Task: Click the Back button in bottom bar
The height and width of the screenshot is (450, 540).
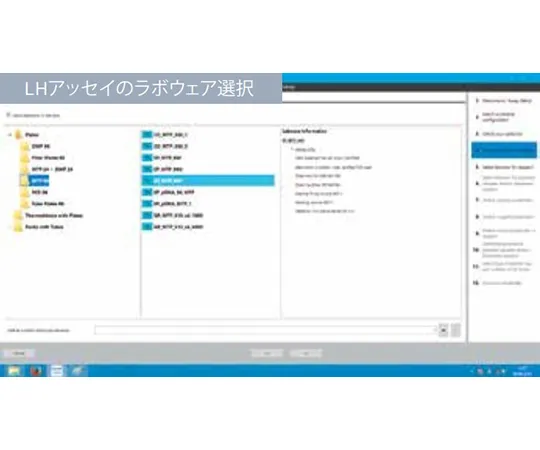Action: [267, 354]
